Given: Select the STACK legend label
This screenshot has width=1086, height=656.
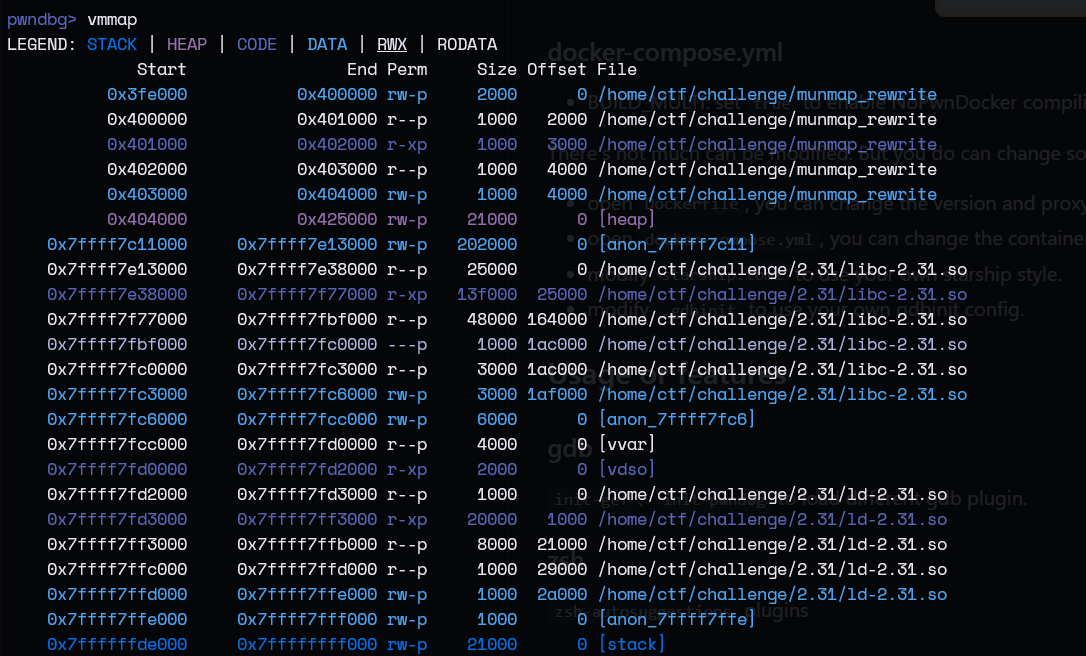Looking at the screenshot, I should [112, 44].
